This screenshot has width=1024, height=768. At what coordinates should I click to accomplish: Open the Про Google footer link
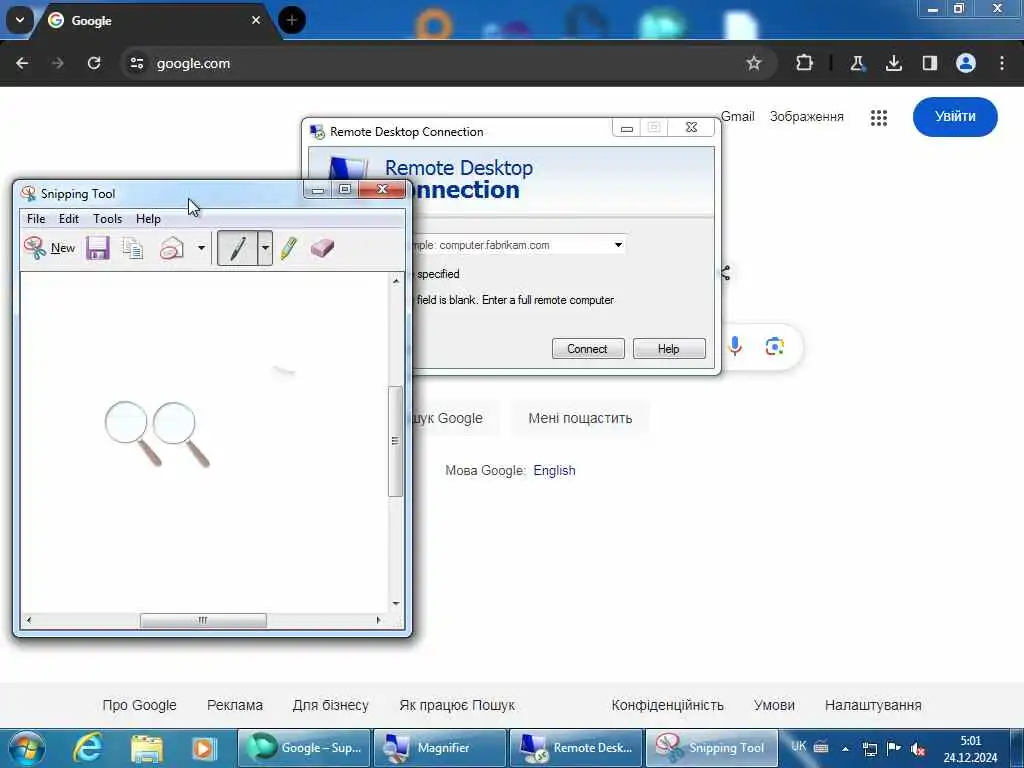click(x=139, y=705)
